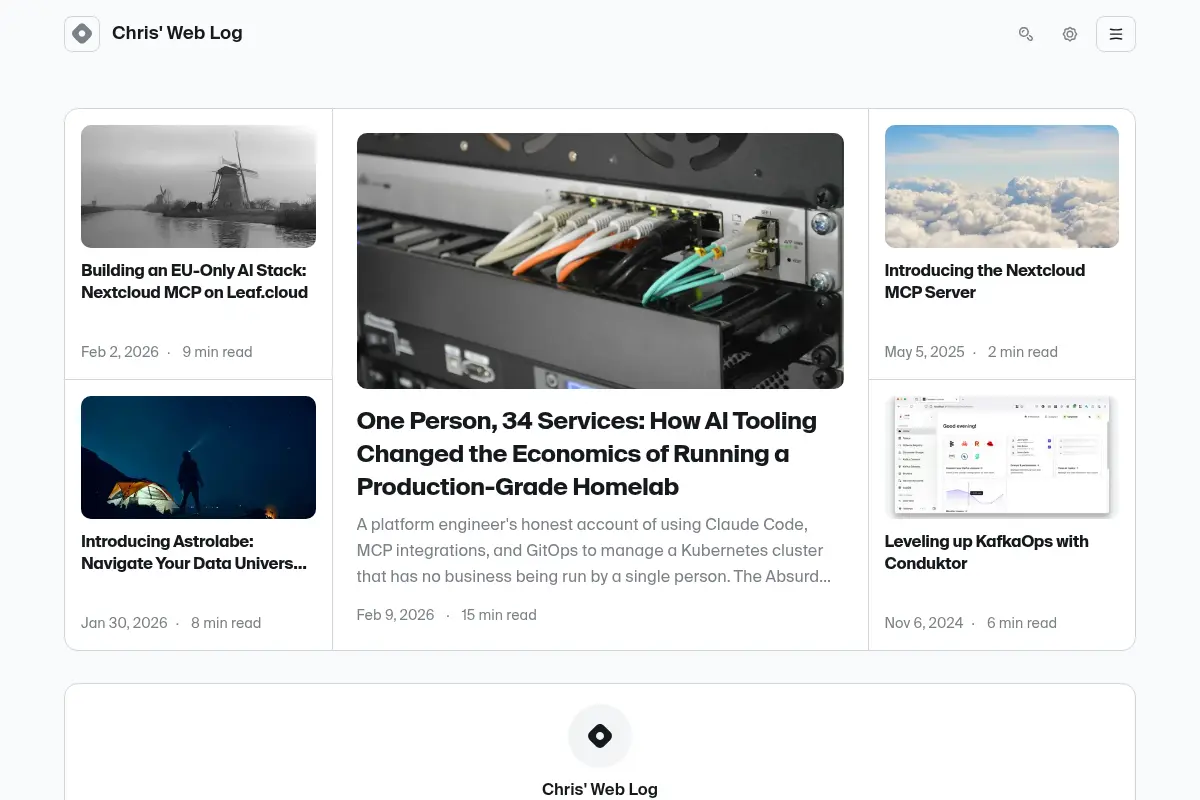1200x800 pixels.
Task: Open Introducing Astrolabe article title
Action: click(194, 552)
